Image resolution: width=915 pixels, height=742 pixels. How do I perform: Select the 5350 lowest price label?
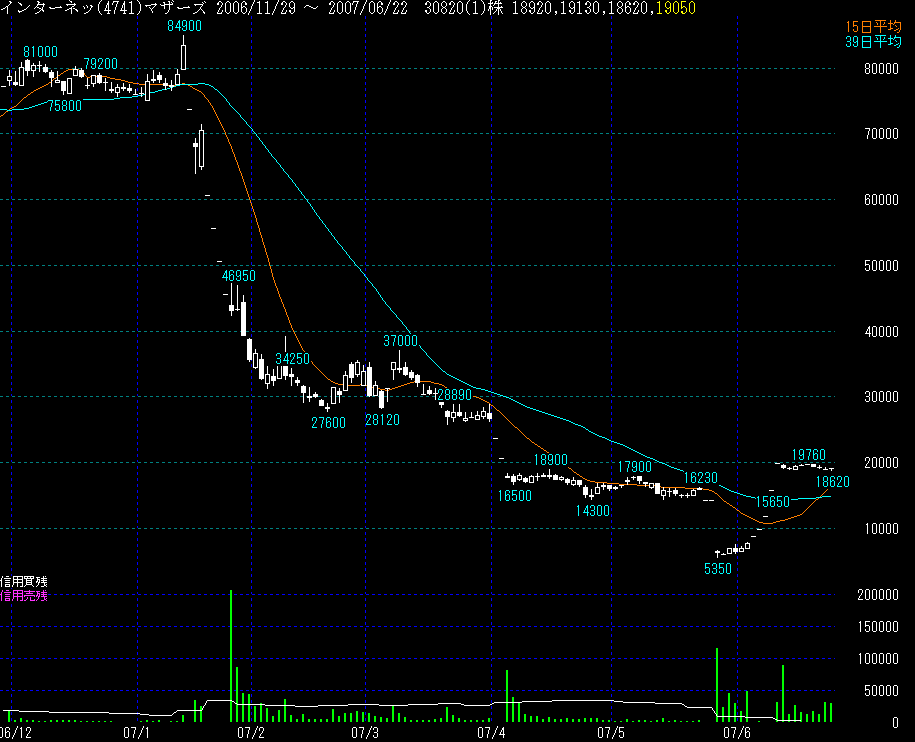[718, 568]
